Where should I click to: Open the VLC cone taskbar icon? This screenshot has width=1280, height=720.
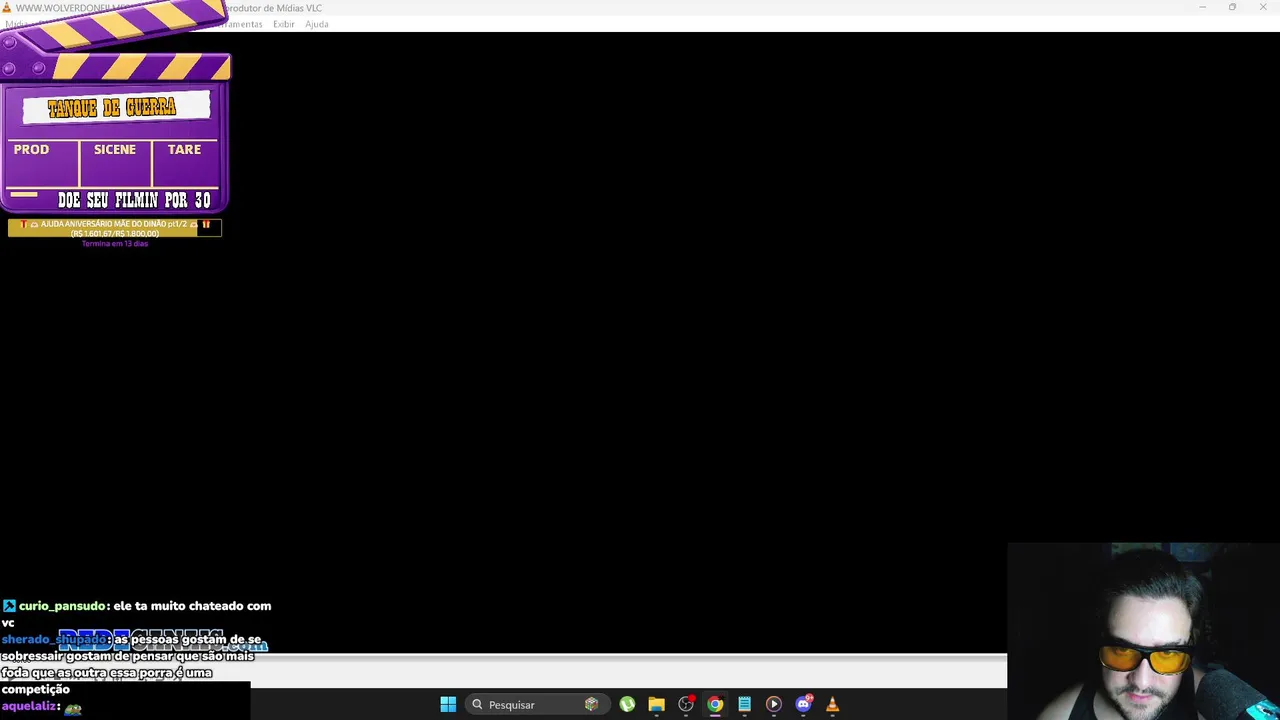pos(832,705)
